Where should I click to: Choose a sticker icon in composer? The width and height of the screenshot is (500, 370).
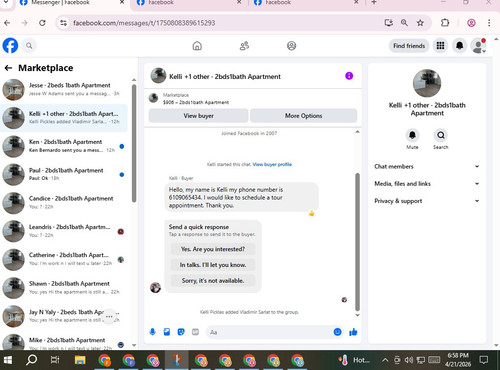point(181,332)
